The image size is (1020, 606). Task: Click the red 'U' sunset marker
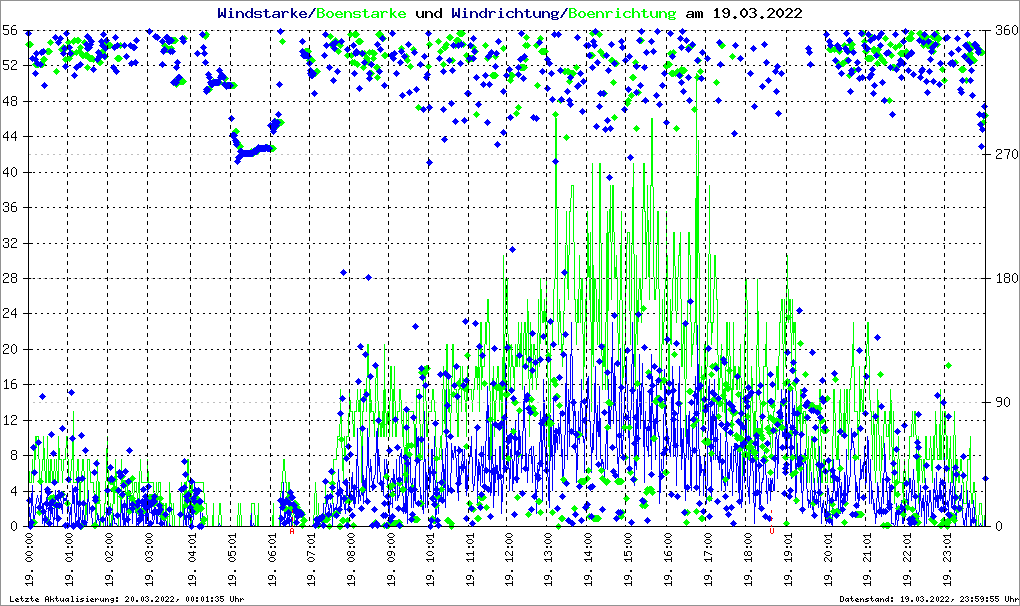point(771,532)
